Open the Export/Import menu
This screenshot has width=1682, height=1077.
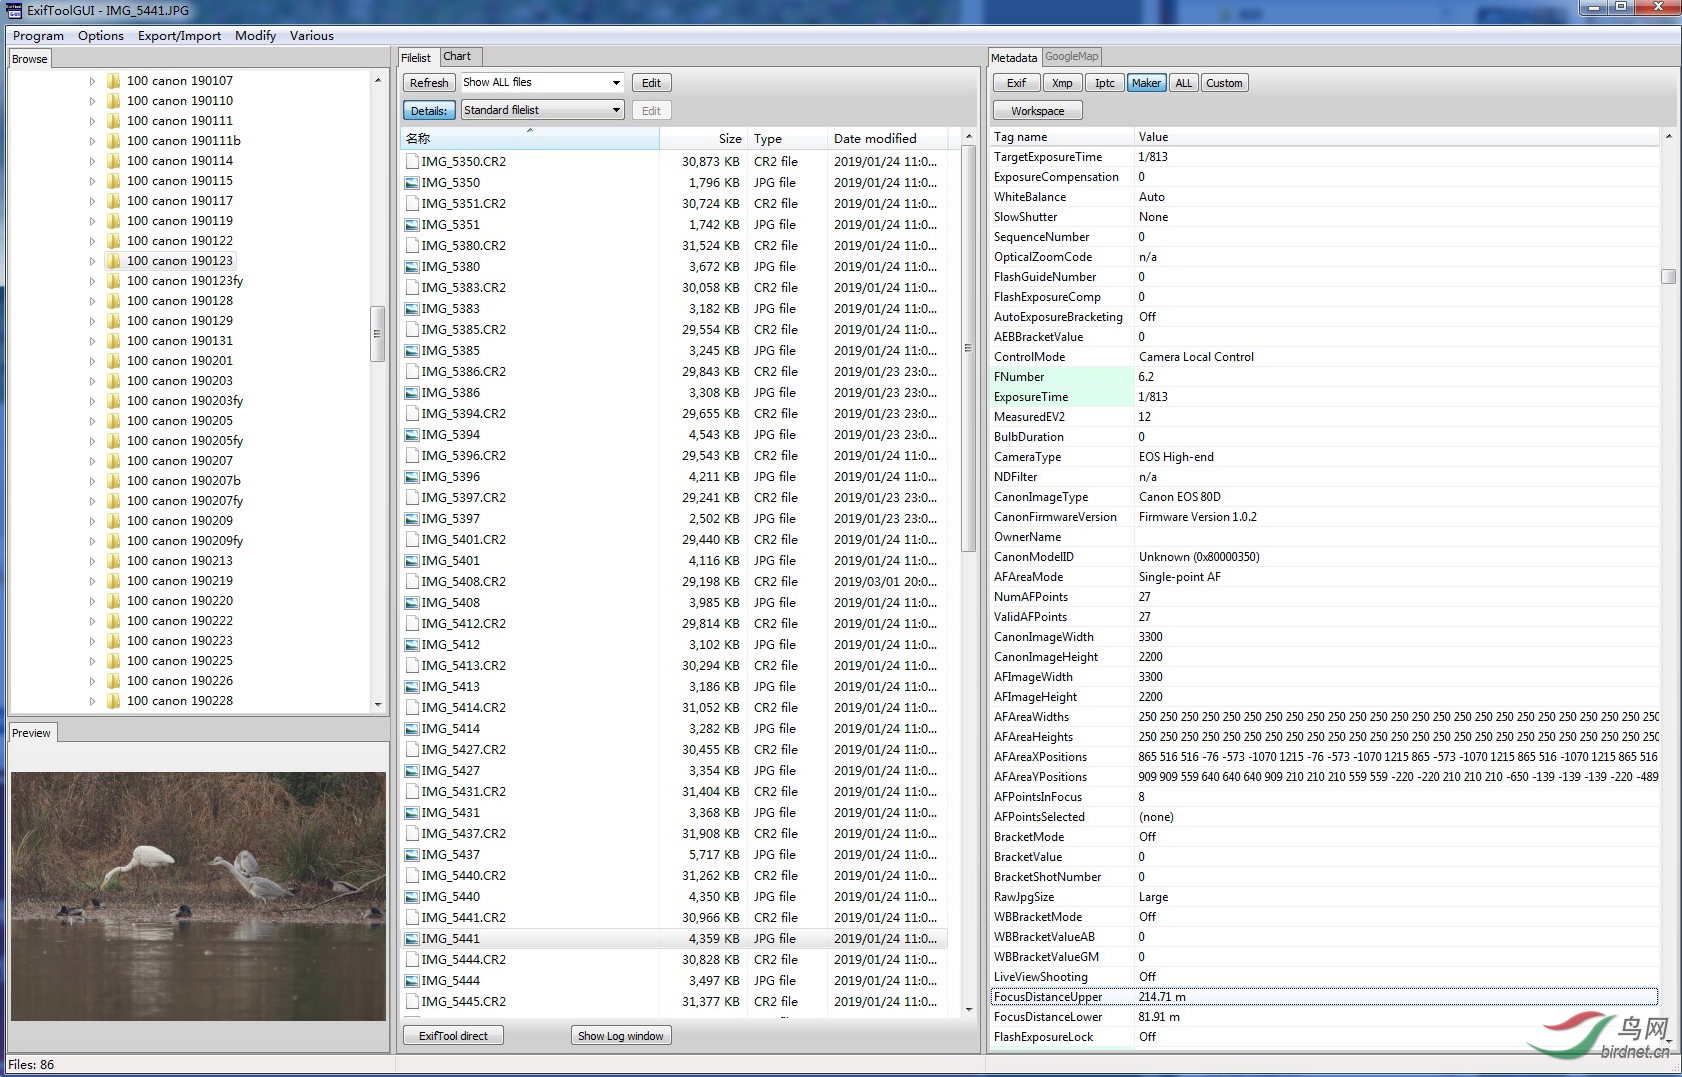coord(179,36)
